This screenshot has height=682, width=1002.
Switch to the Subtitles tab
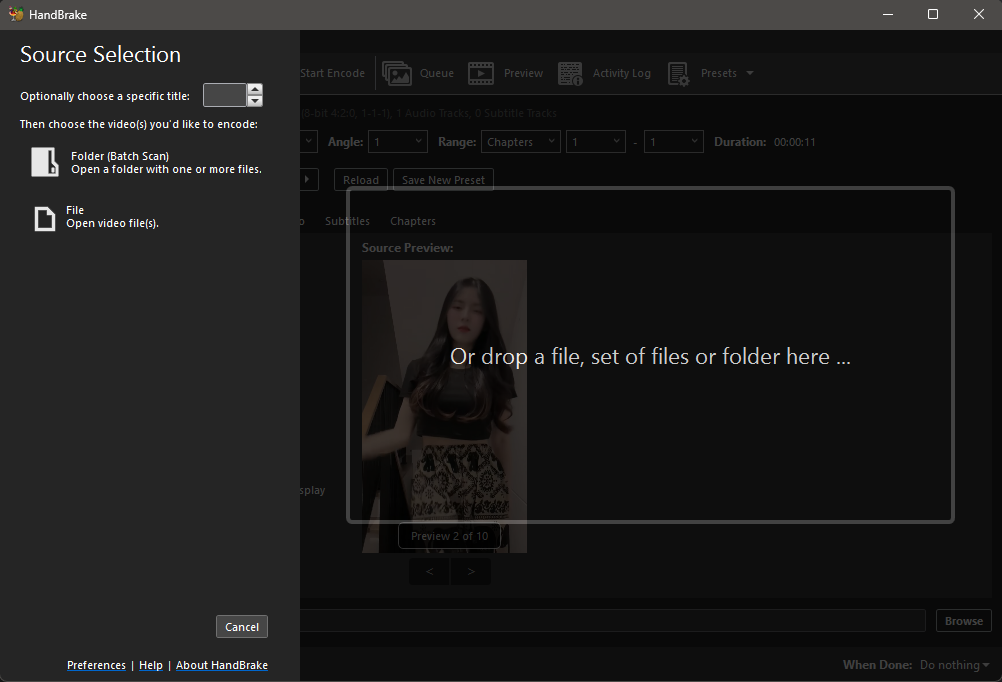tap(347, 221)
